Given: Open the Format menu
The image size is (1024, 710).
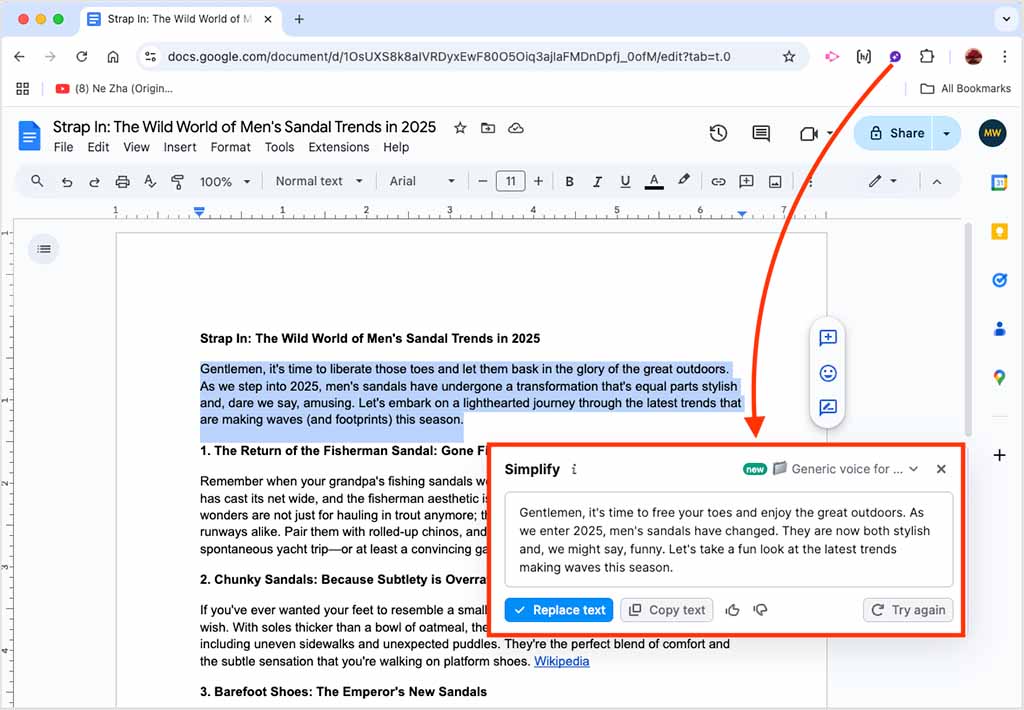Looking at the screenshot, I should click(x=231, y=147).
